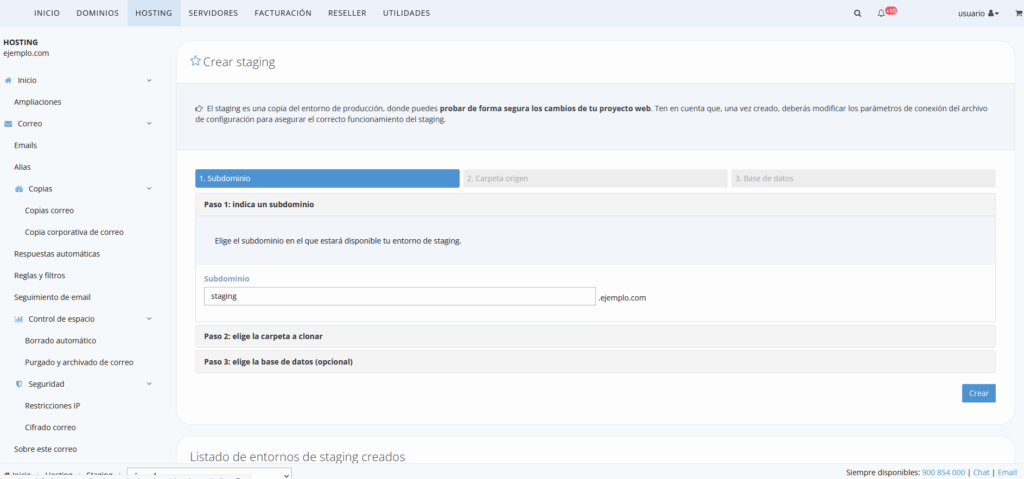Open the RESELLER top menu
Viewport: 1024px width, 479px height.
point(347,13)
